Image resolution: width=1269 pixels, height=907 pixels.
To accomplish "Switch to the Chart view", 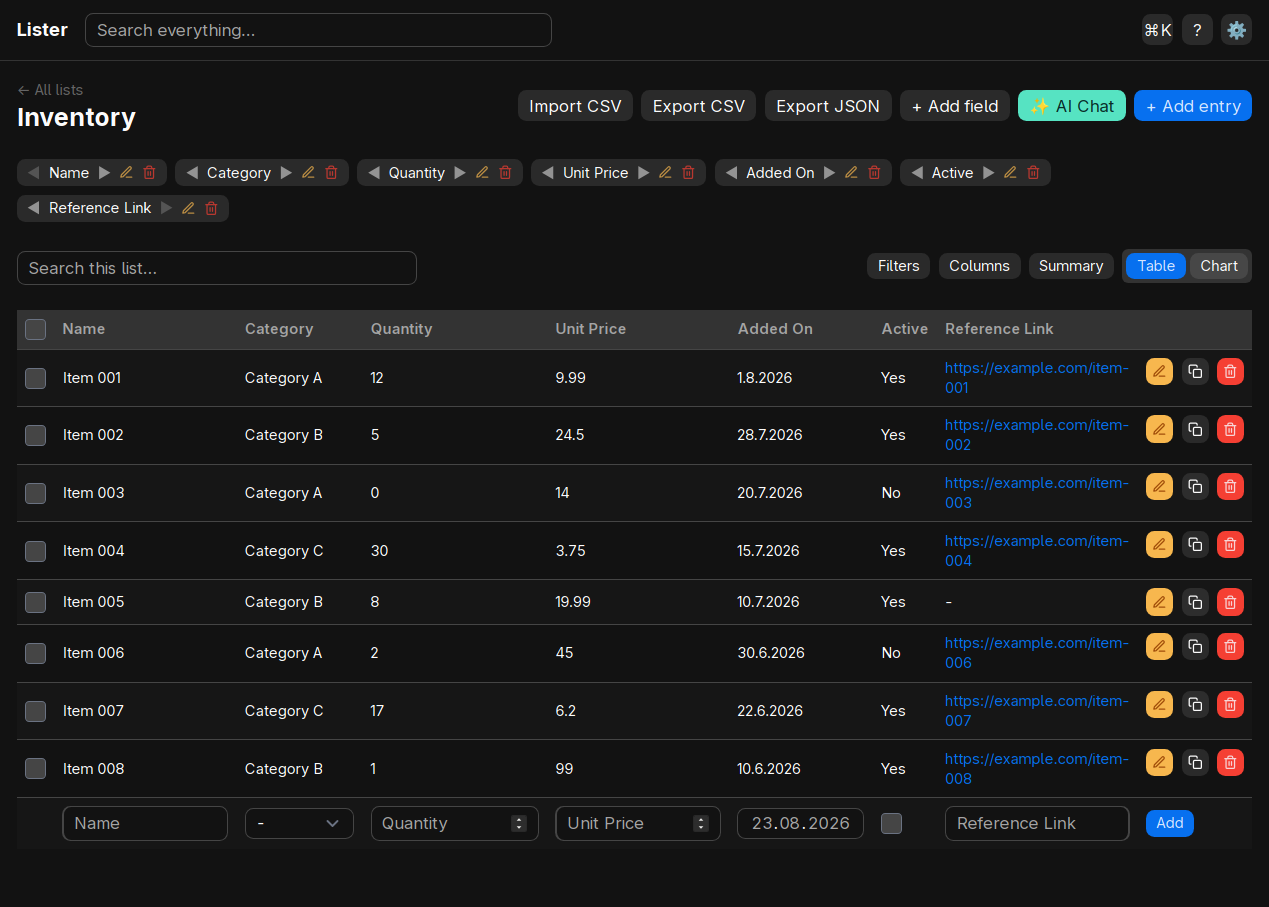I will pyautogui.click(x=1219, y=266).
